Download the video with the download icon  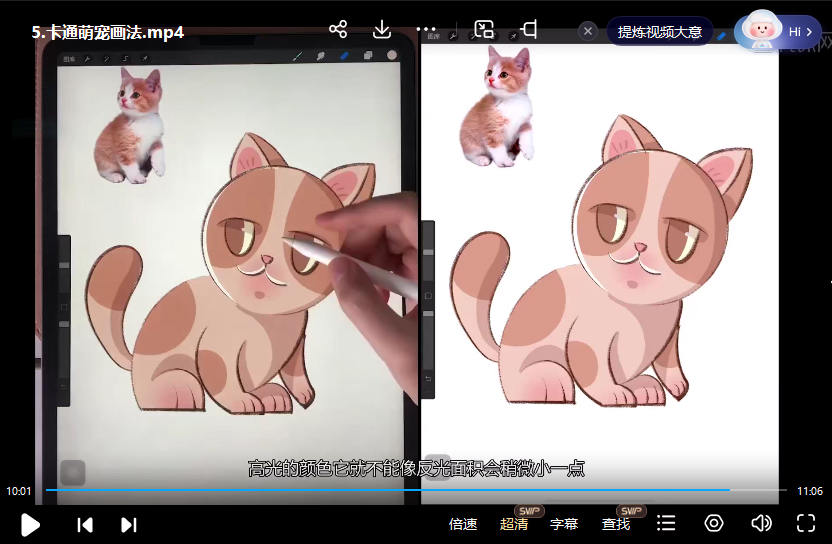point(382,29)
